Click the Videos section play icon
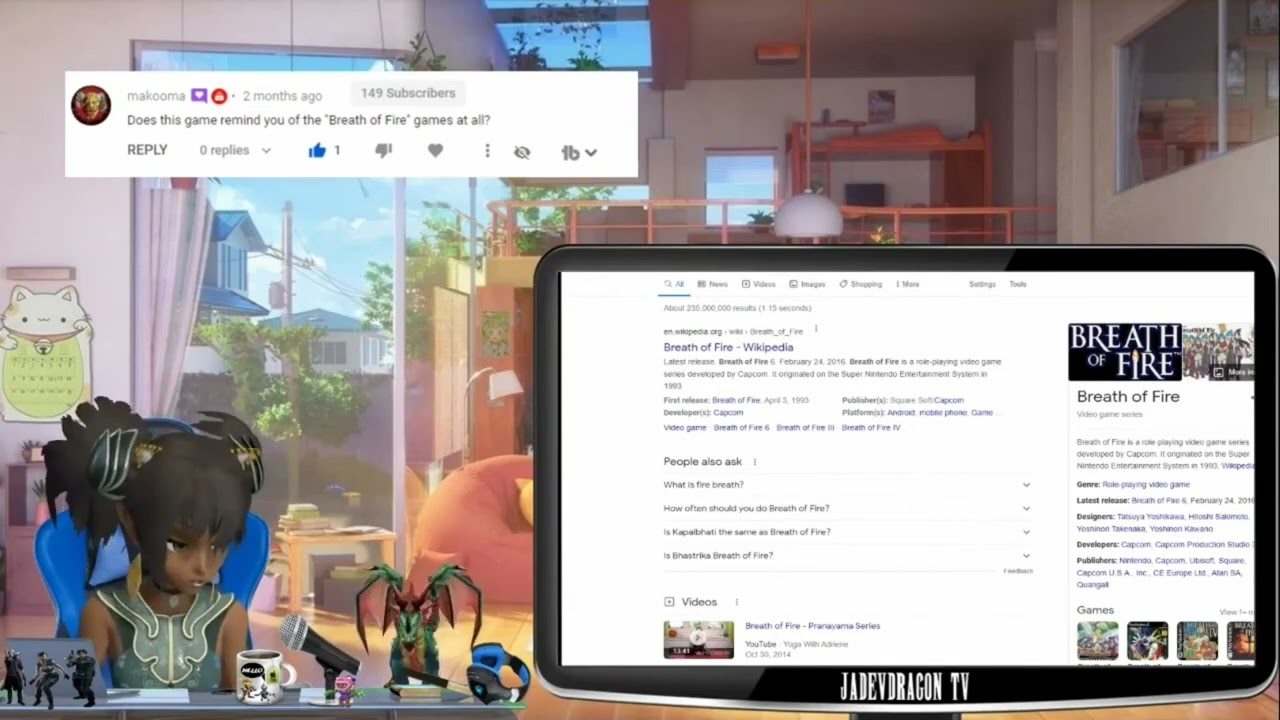Screen dimensions: 1280x720 [x=669, y=602]
